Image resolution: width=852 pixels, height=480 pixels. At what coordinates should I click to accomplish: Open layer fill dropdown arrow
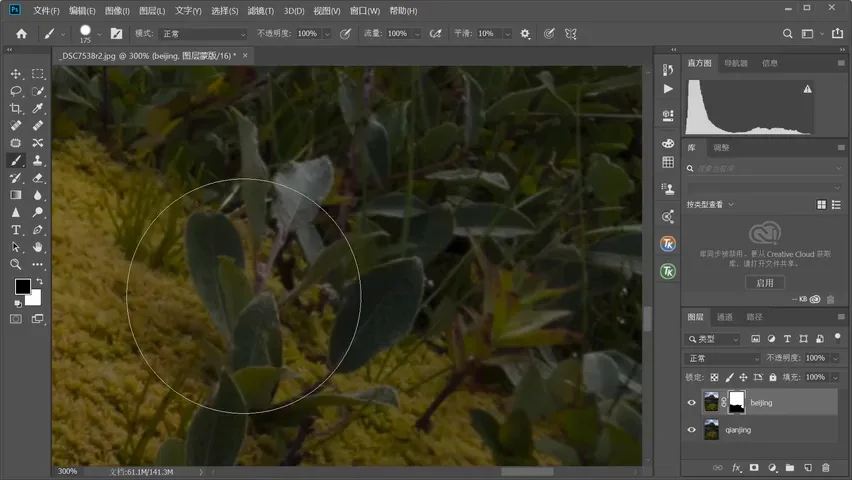click(835, 377)
